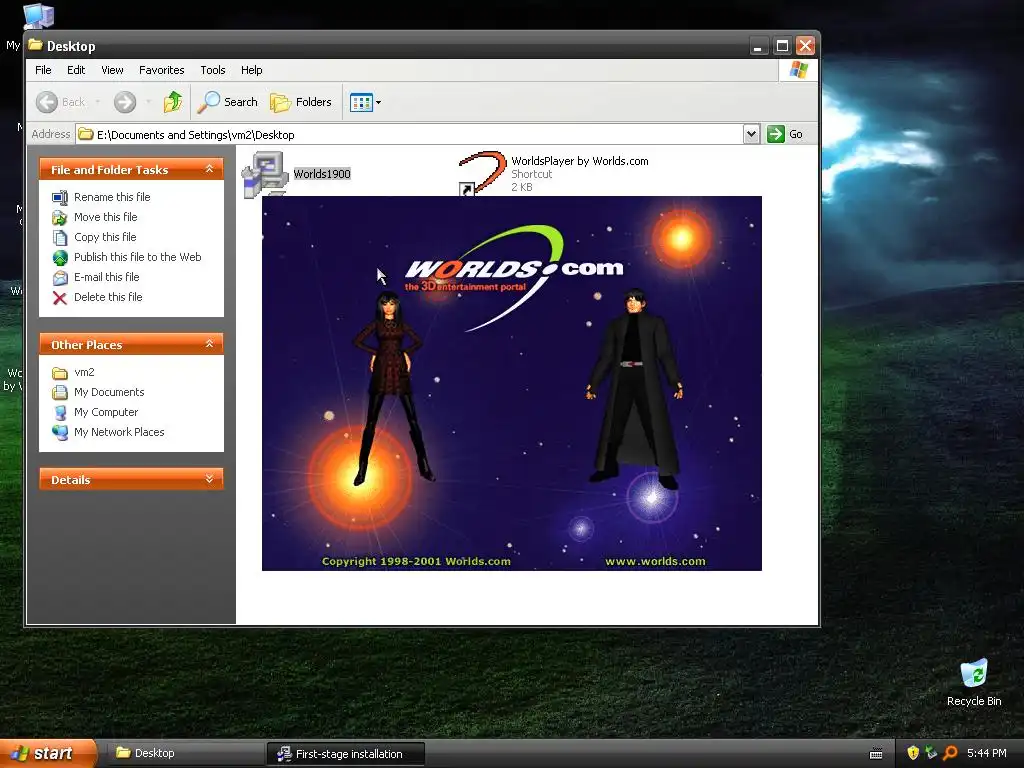Open the Search toolbar button
The height and width of the screenshot is (768, 1024).
[229, 102]
